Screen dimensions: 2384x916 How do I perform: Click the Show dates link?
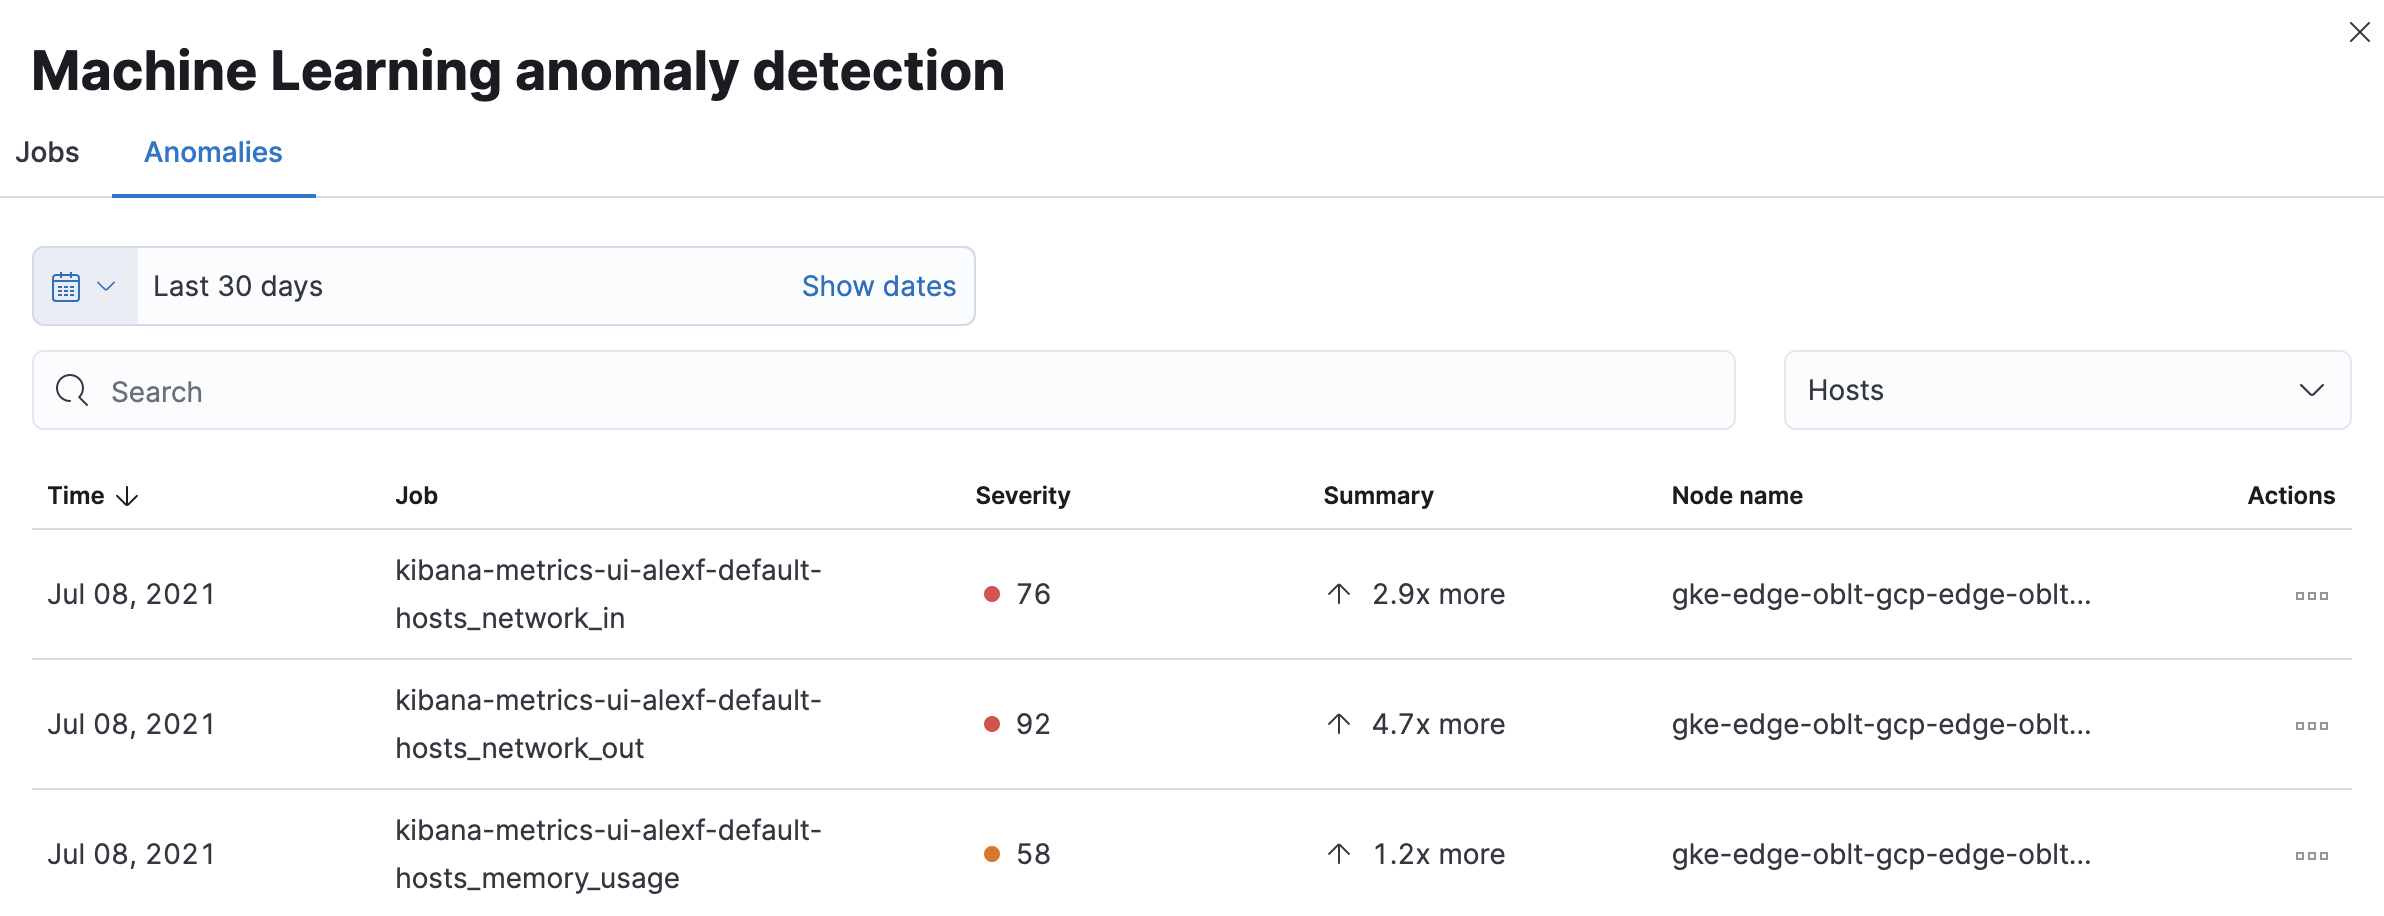(878, 286)
